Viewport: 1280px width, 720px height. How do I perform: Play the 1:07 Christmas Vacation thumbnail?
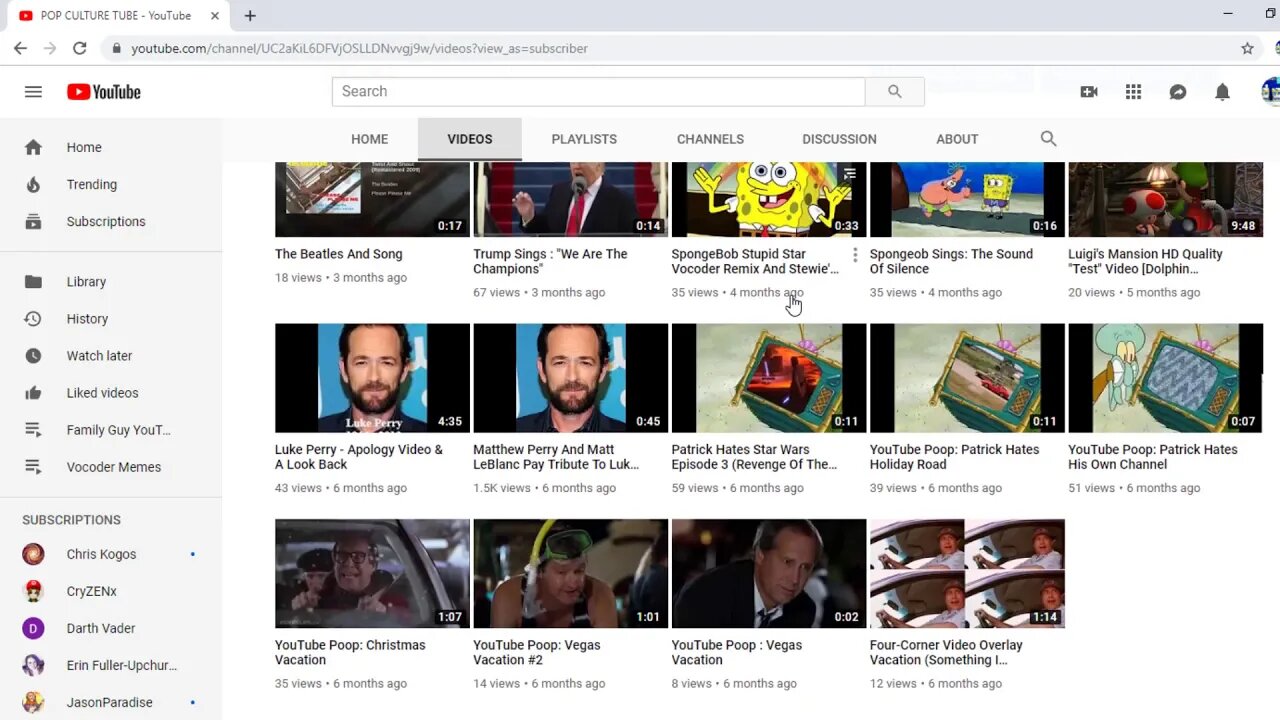tap(372, 573)
